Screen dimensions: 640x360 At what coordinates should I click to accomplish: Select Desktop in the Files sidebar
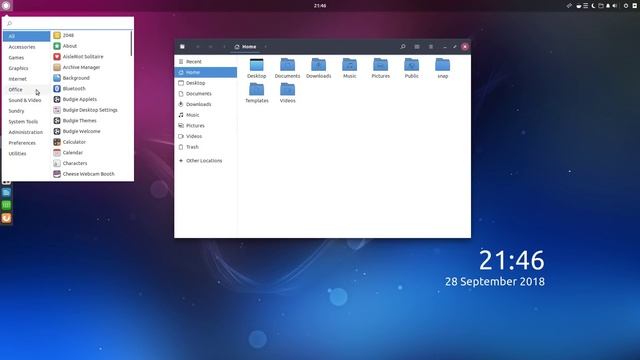coord(206,83)
